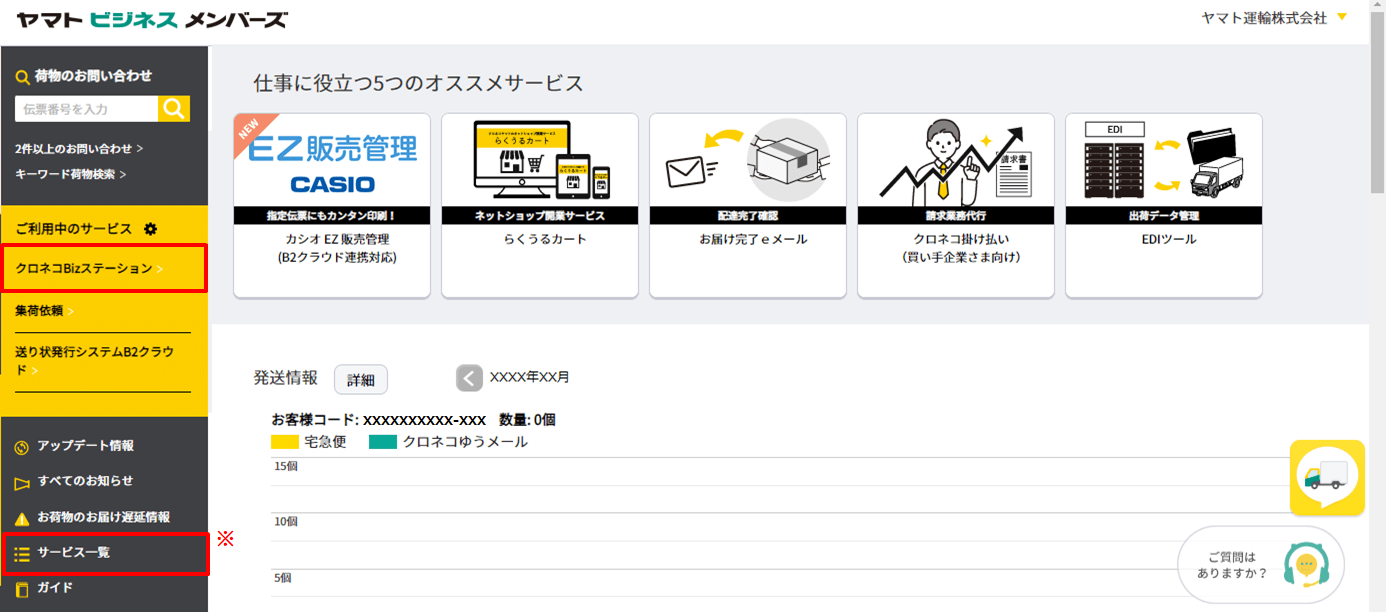Open the らくうるカート service card
This screenshot has width=1386, height=612.
coord(540,205)
